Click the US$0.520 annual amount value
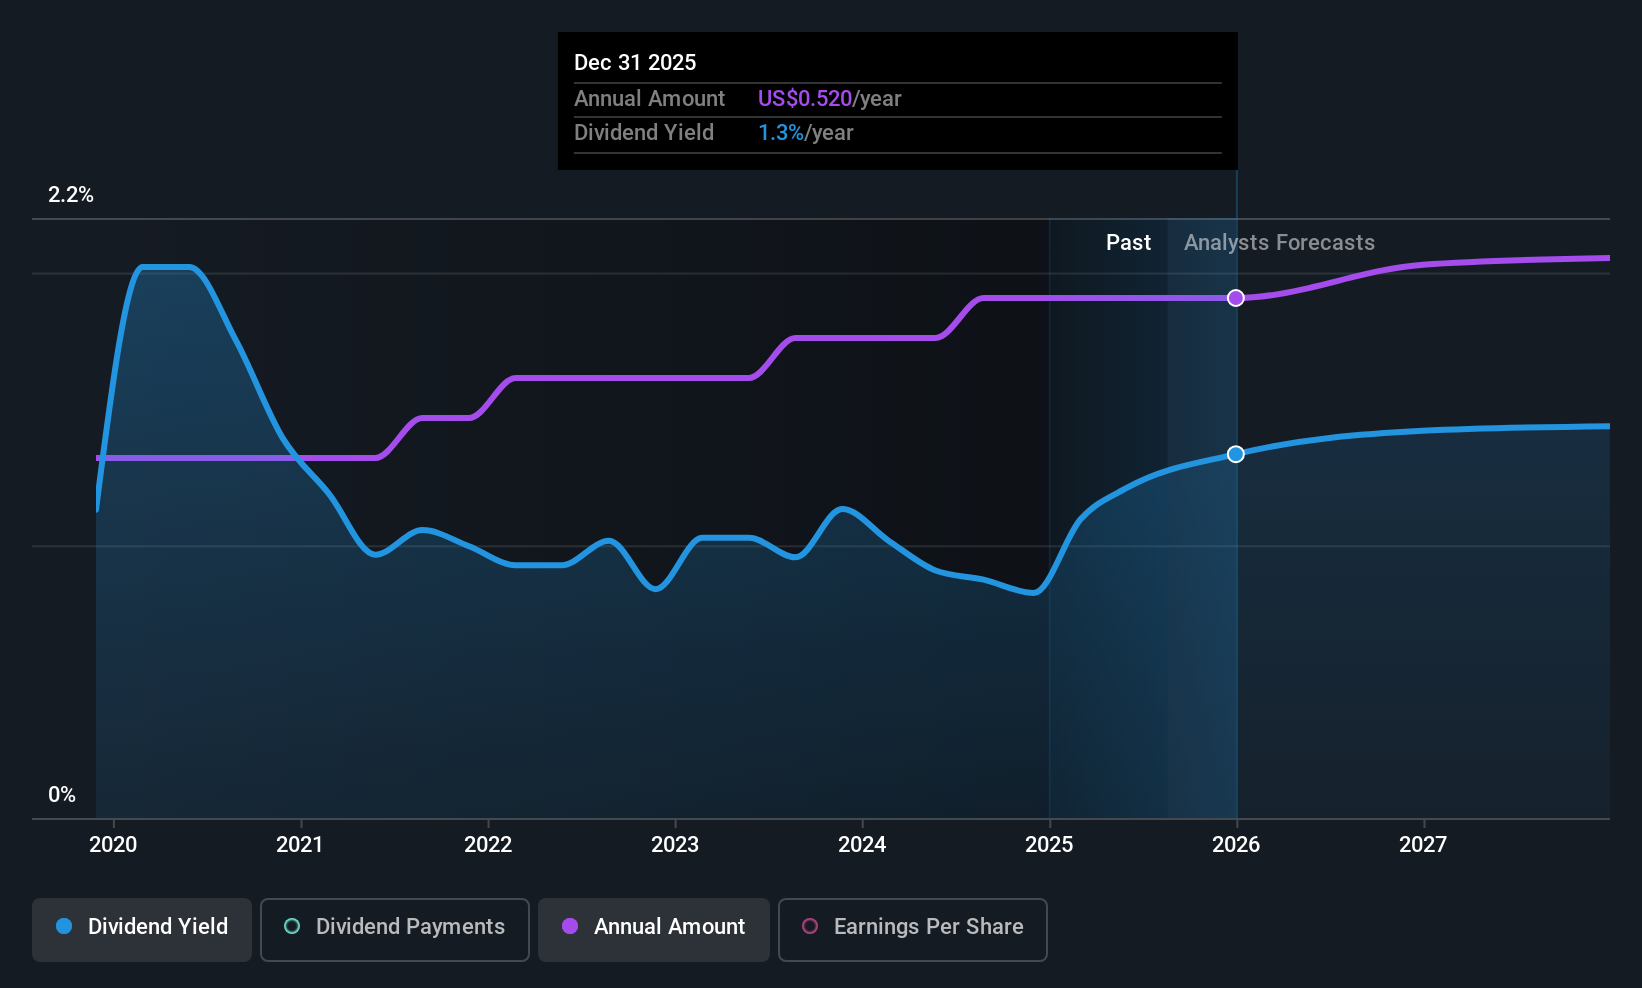The image size is (1642, 988). [804, 99]
